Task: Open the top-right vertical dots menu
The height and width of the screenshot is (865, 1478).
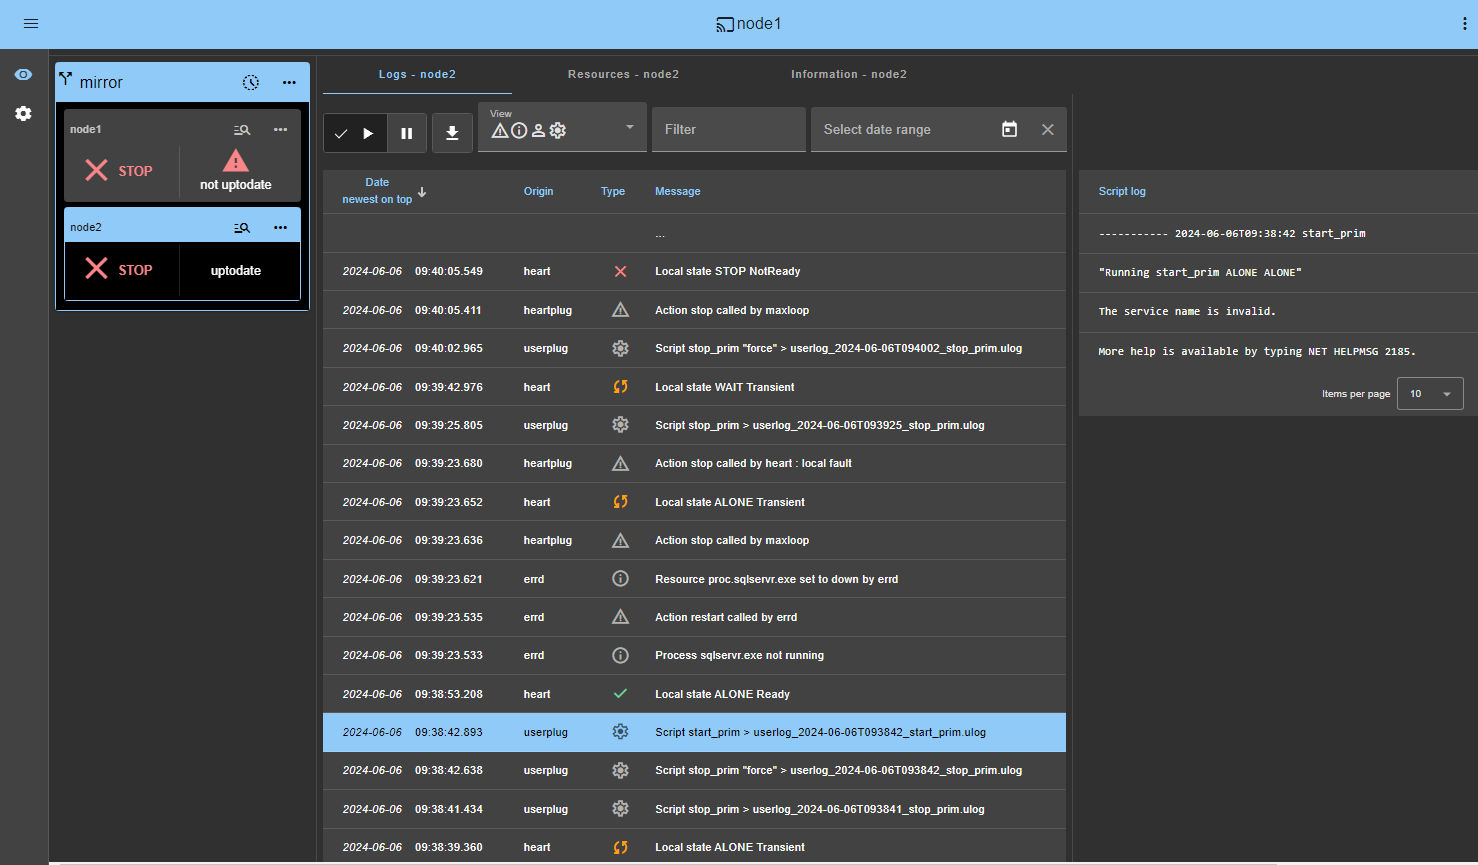Action: click(x=1464, y=24)
